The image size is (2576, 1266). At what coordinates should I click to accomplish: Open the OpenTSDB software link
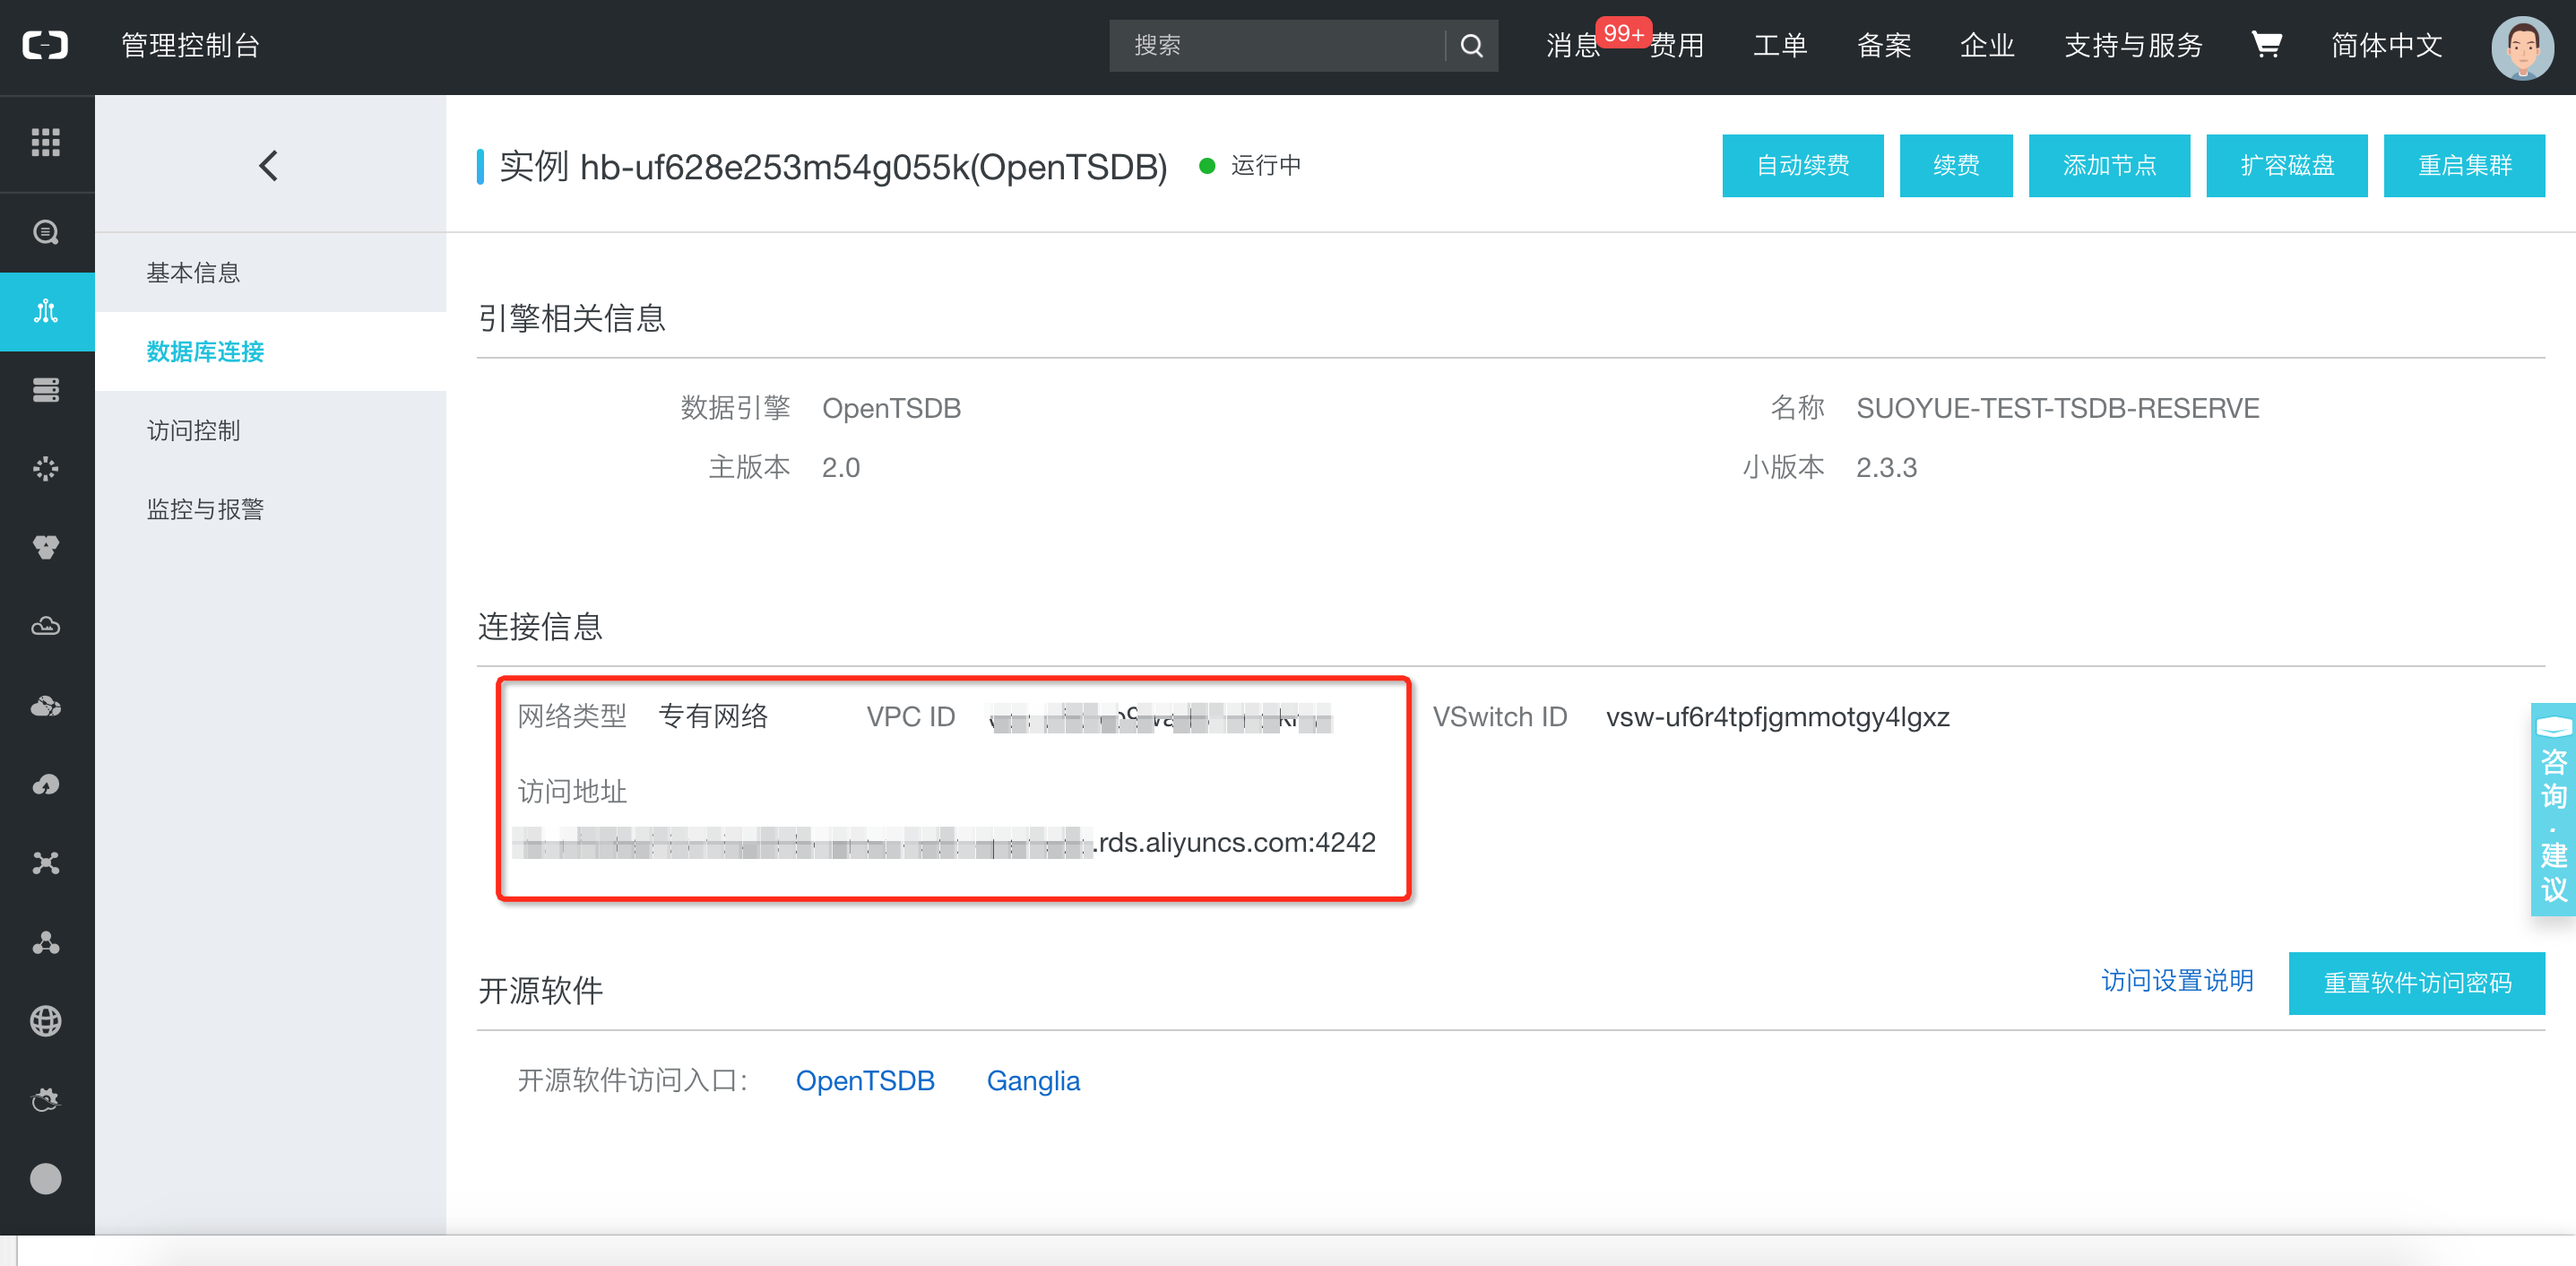pyautogui.click(x=865, y=1081)
